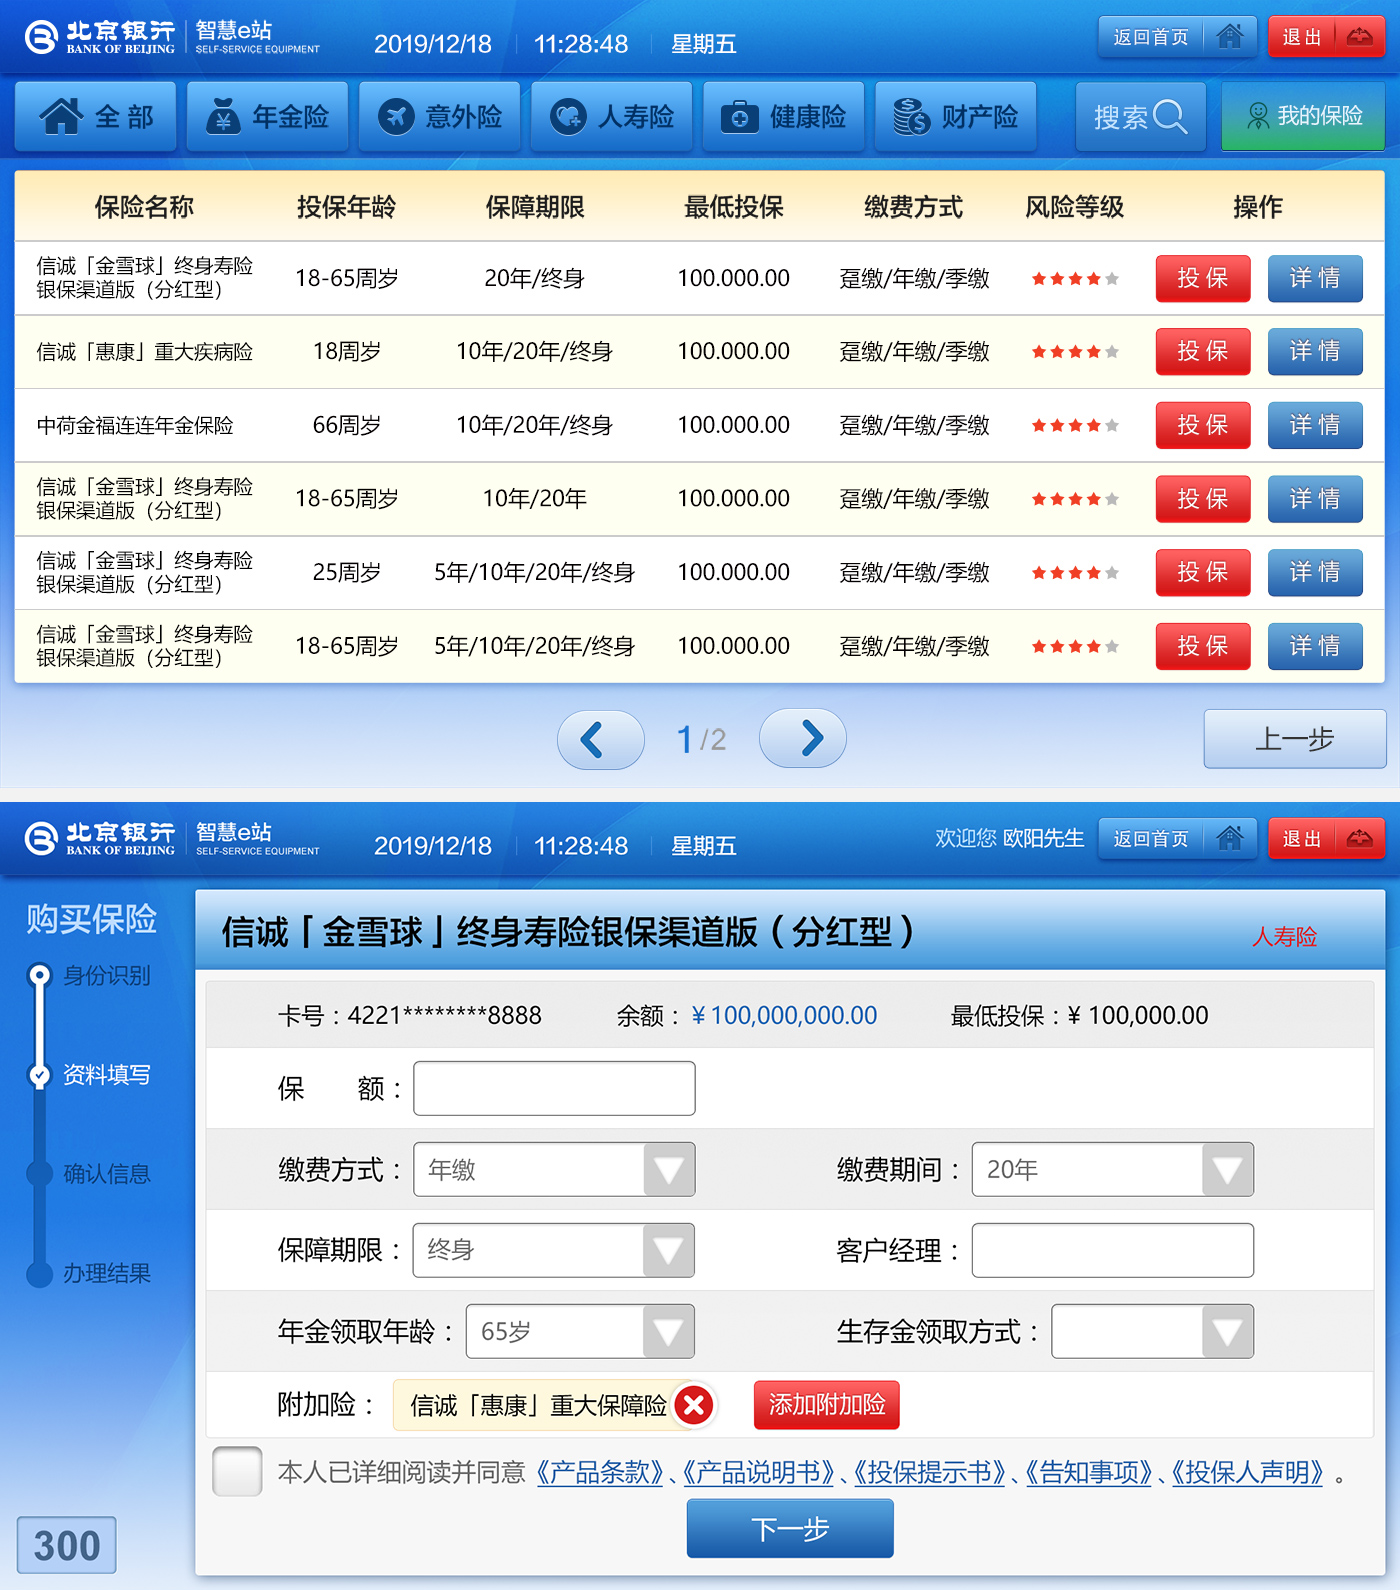Click the 身份识别 step marker
This screenshot has height=1590, width=1400.
39,975
